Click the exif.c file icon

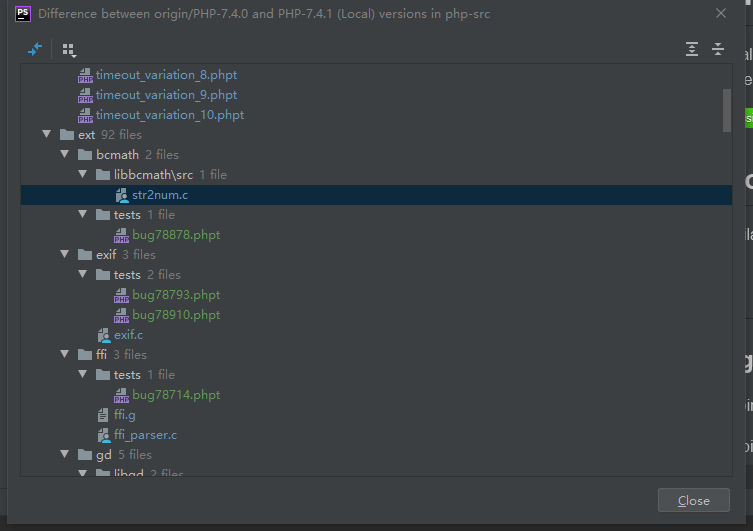104,335
